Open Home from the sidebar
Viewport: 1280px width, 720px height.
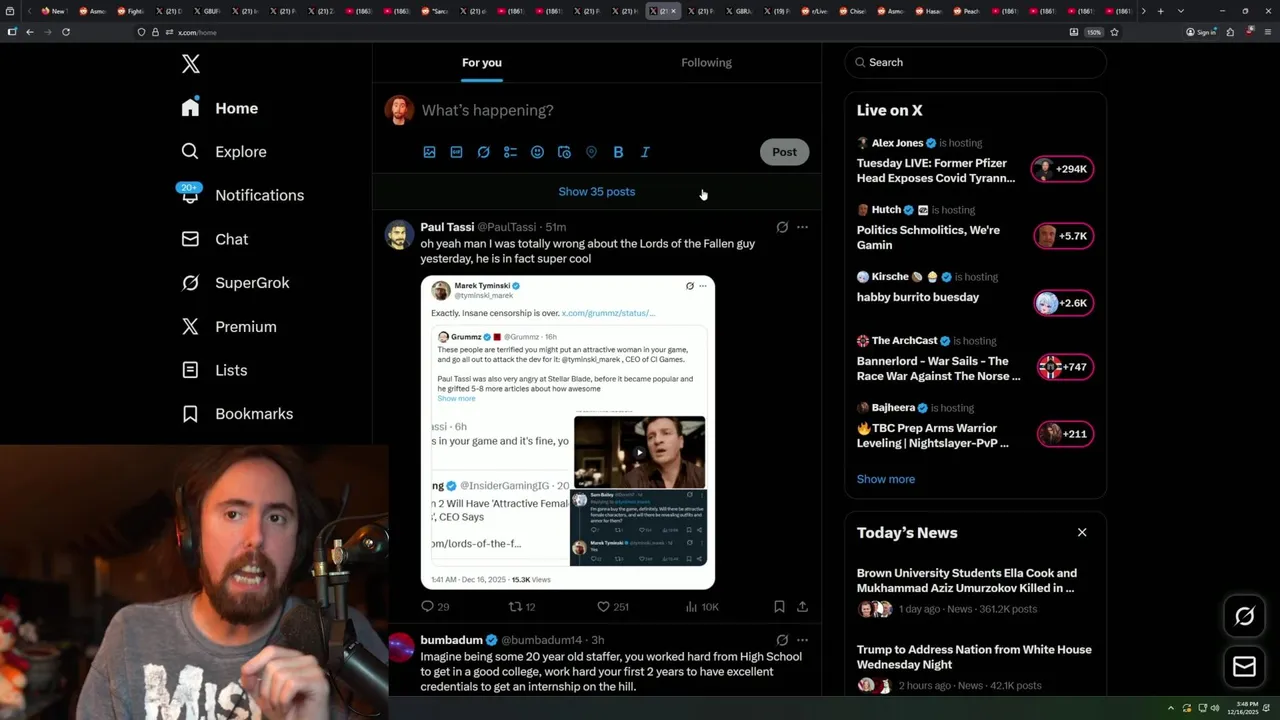pyautogui.click(x=220, y=108)
